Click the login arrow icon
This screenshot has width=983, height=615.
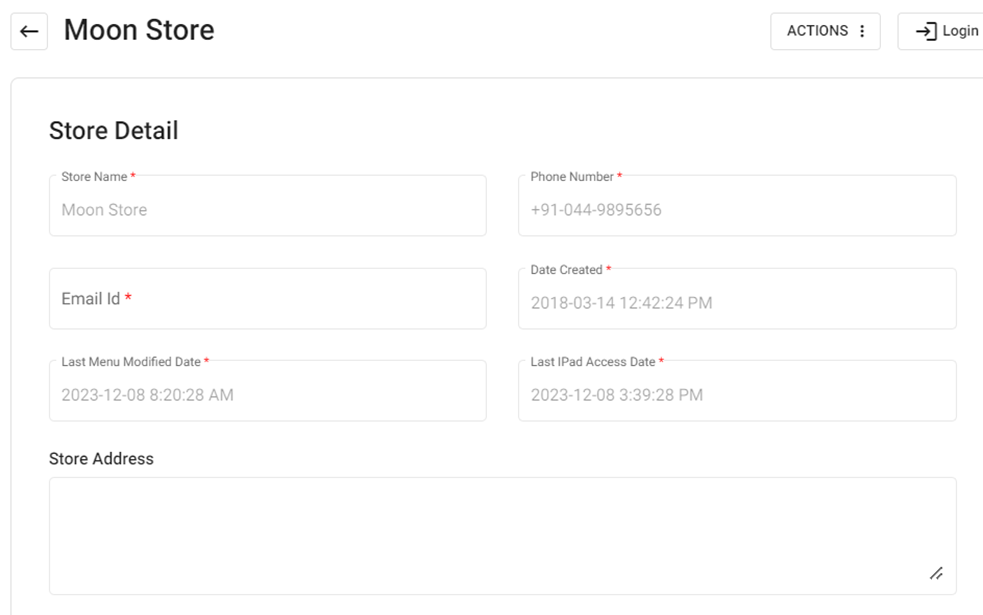[x=925, y=31]
